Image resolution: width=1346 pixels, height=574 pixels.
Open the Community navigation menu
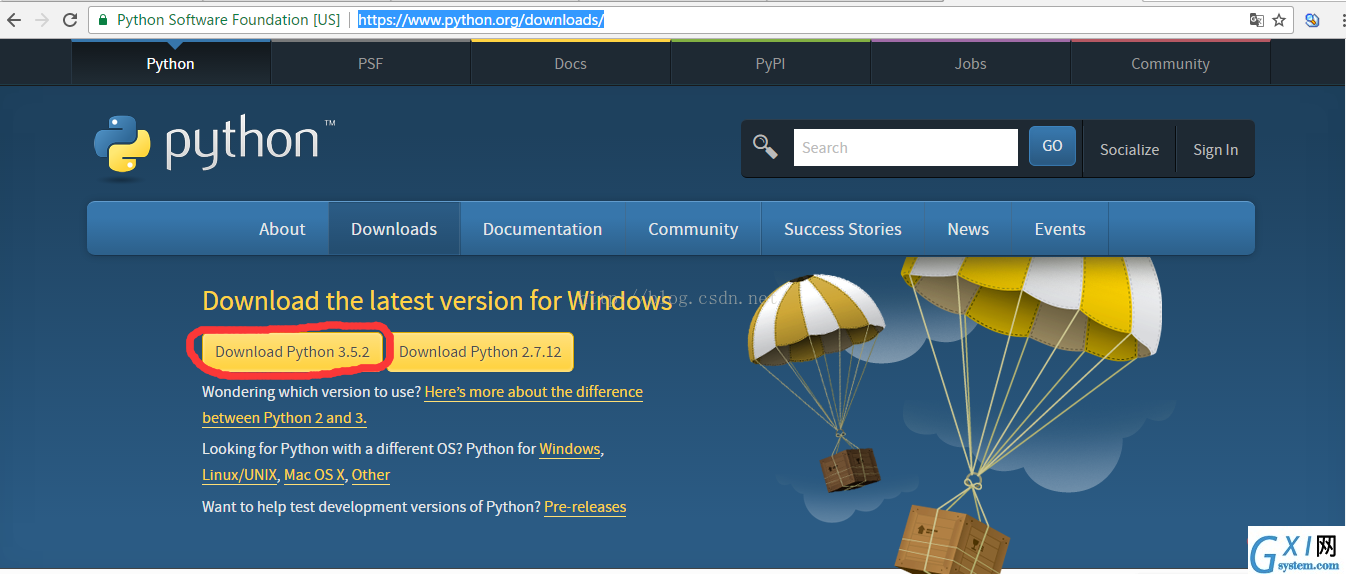pos(693,229)
